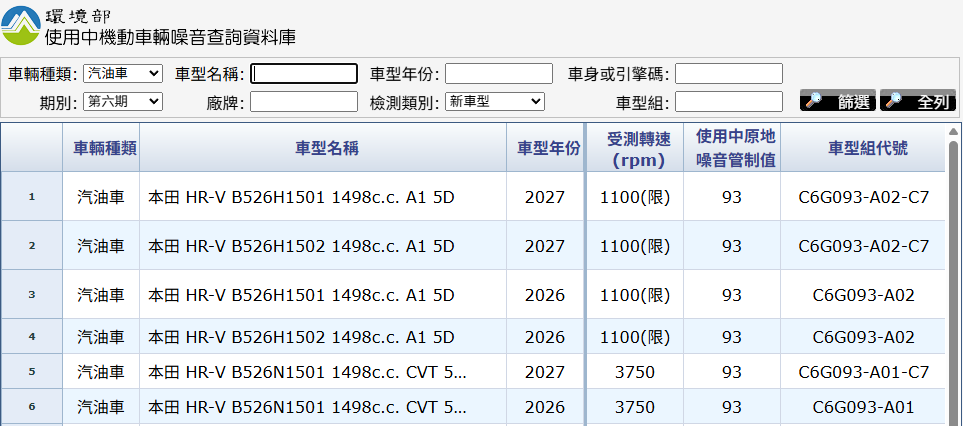The width and height of the screenshot is (963, 426).
Task: Click row 5 group code C6G093-A01-C7
Action: tap(864, 372)
